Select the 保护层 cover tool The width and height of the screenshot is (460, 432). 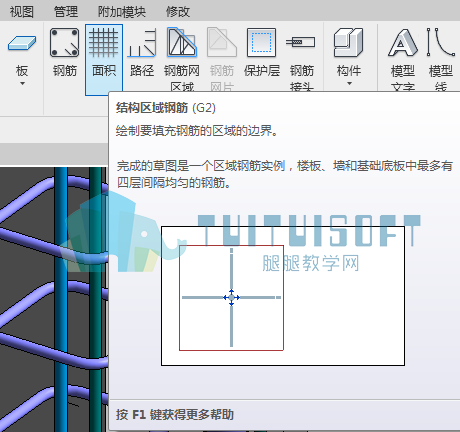tap(262, 53)
